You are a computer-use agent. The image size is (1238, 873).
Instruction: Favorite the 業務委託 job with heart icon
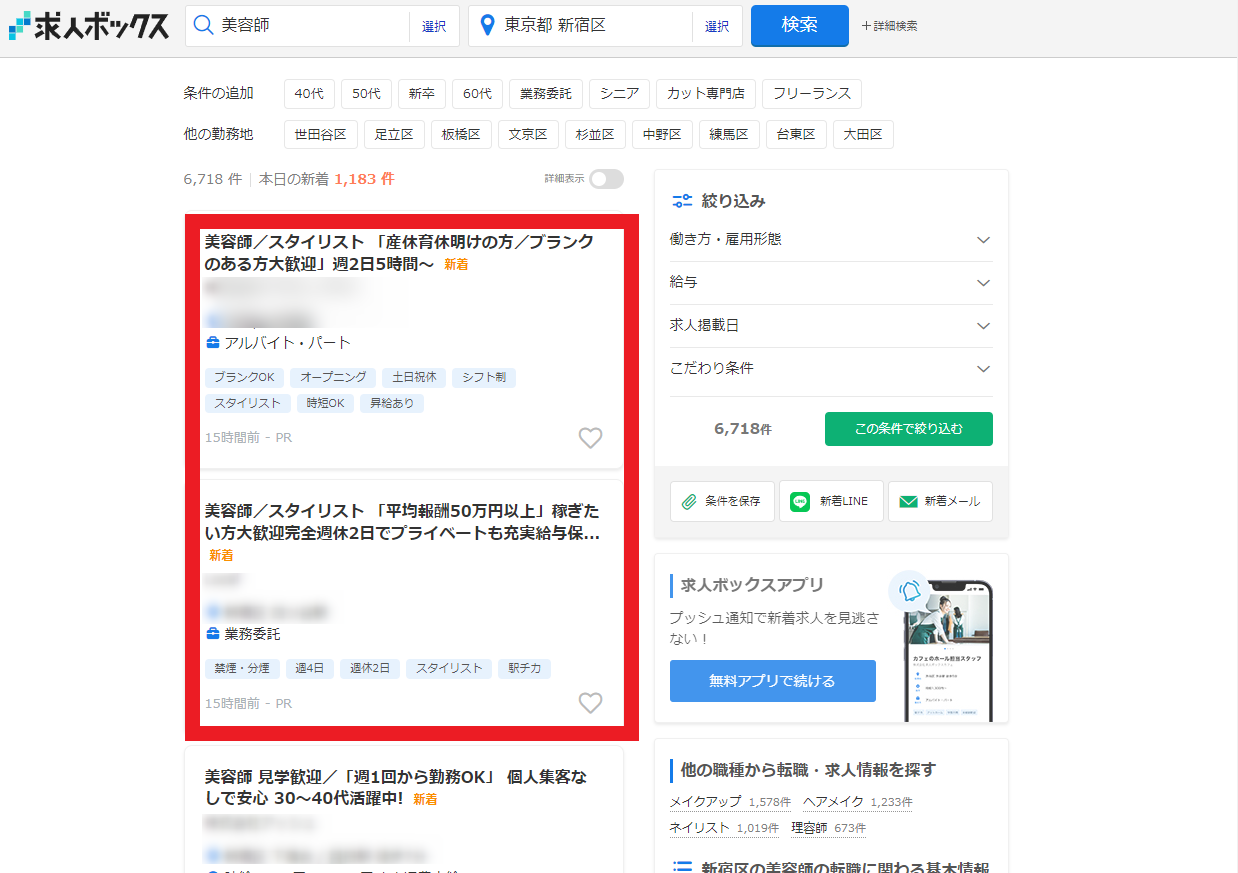(x=591, y=703)
